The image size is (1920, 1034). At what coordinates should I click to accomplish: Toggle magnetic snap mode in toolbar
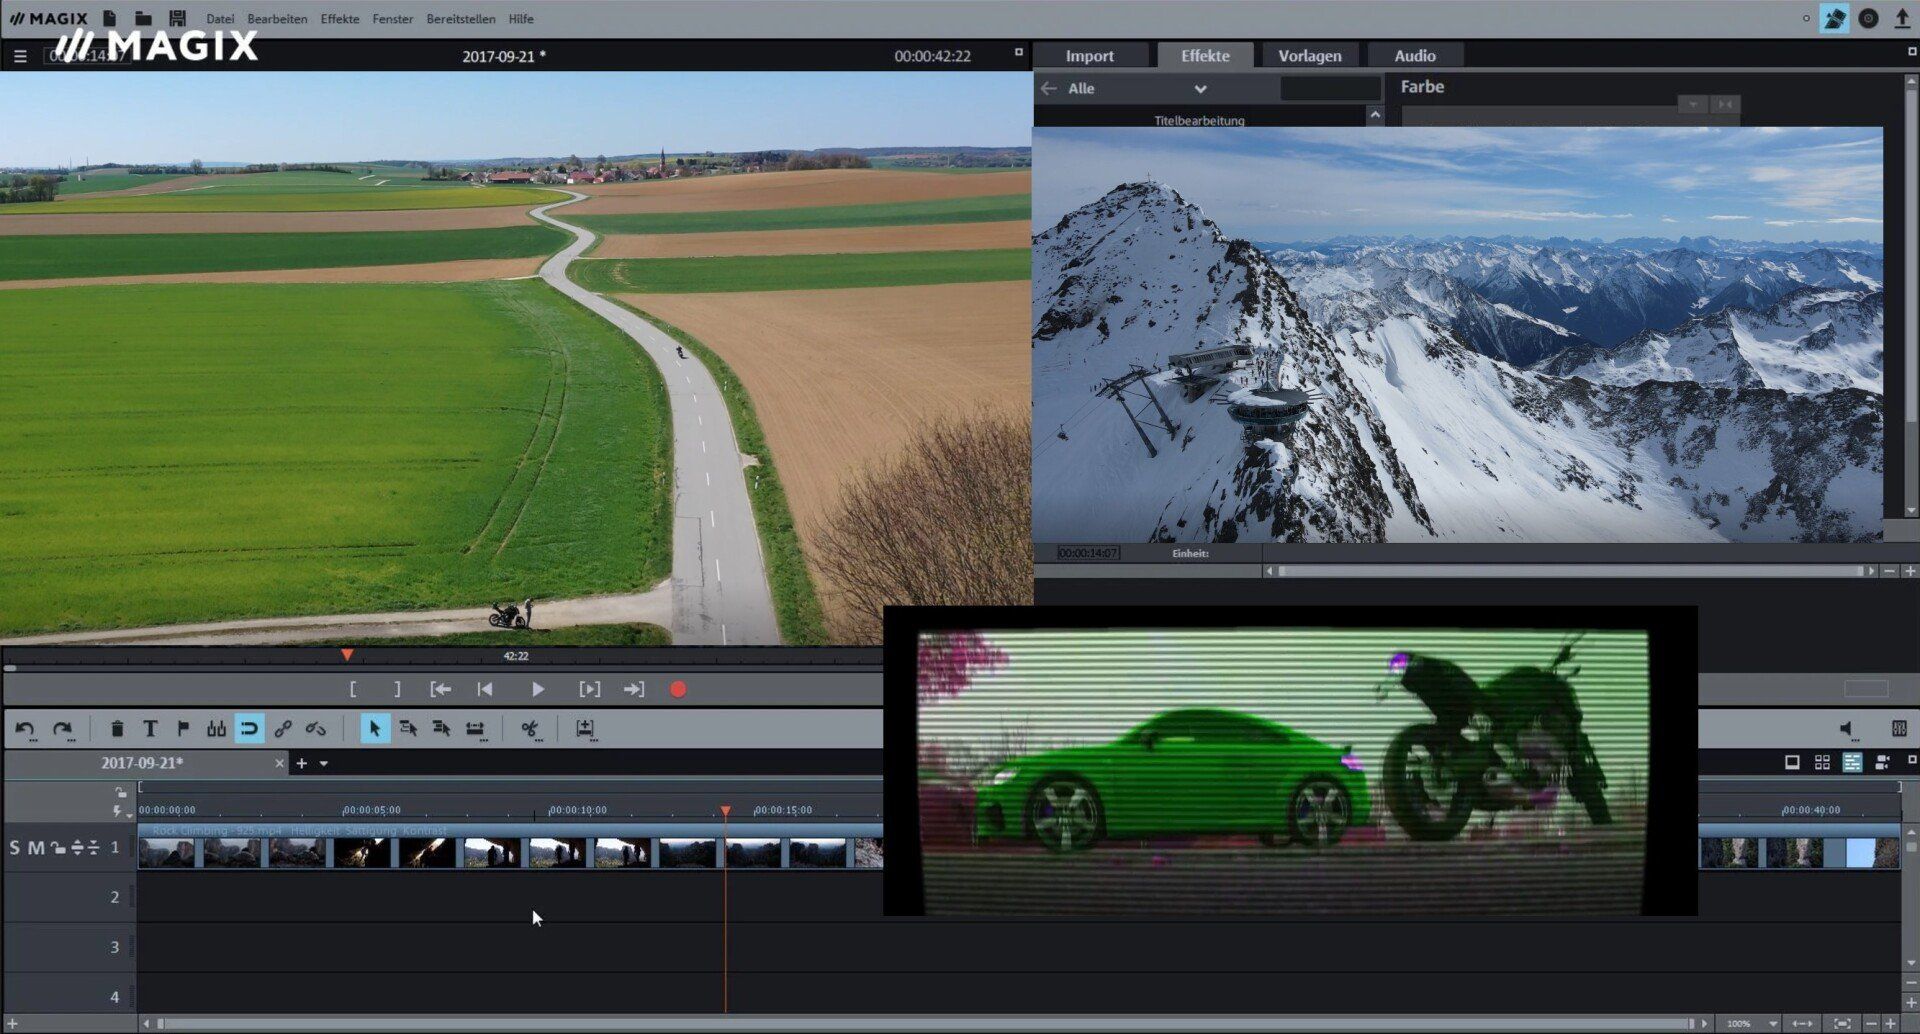(x=249, y=729)
